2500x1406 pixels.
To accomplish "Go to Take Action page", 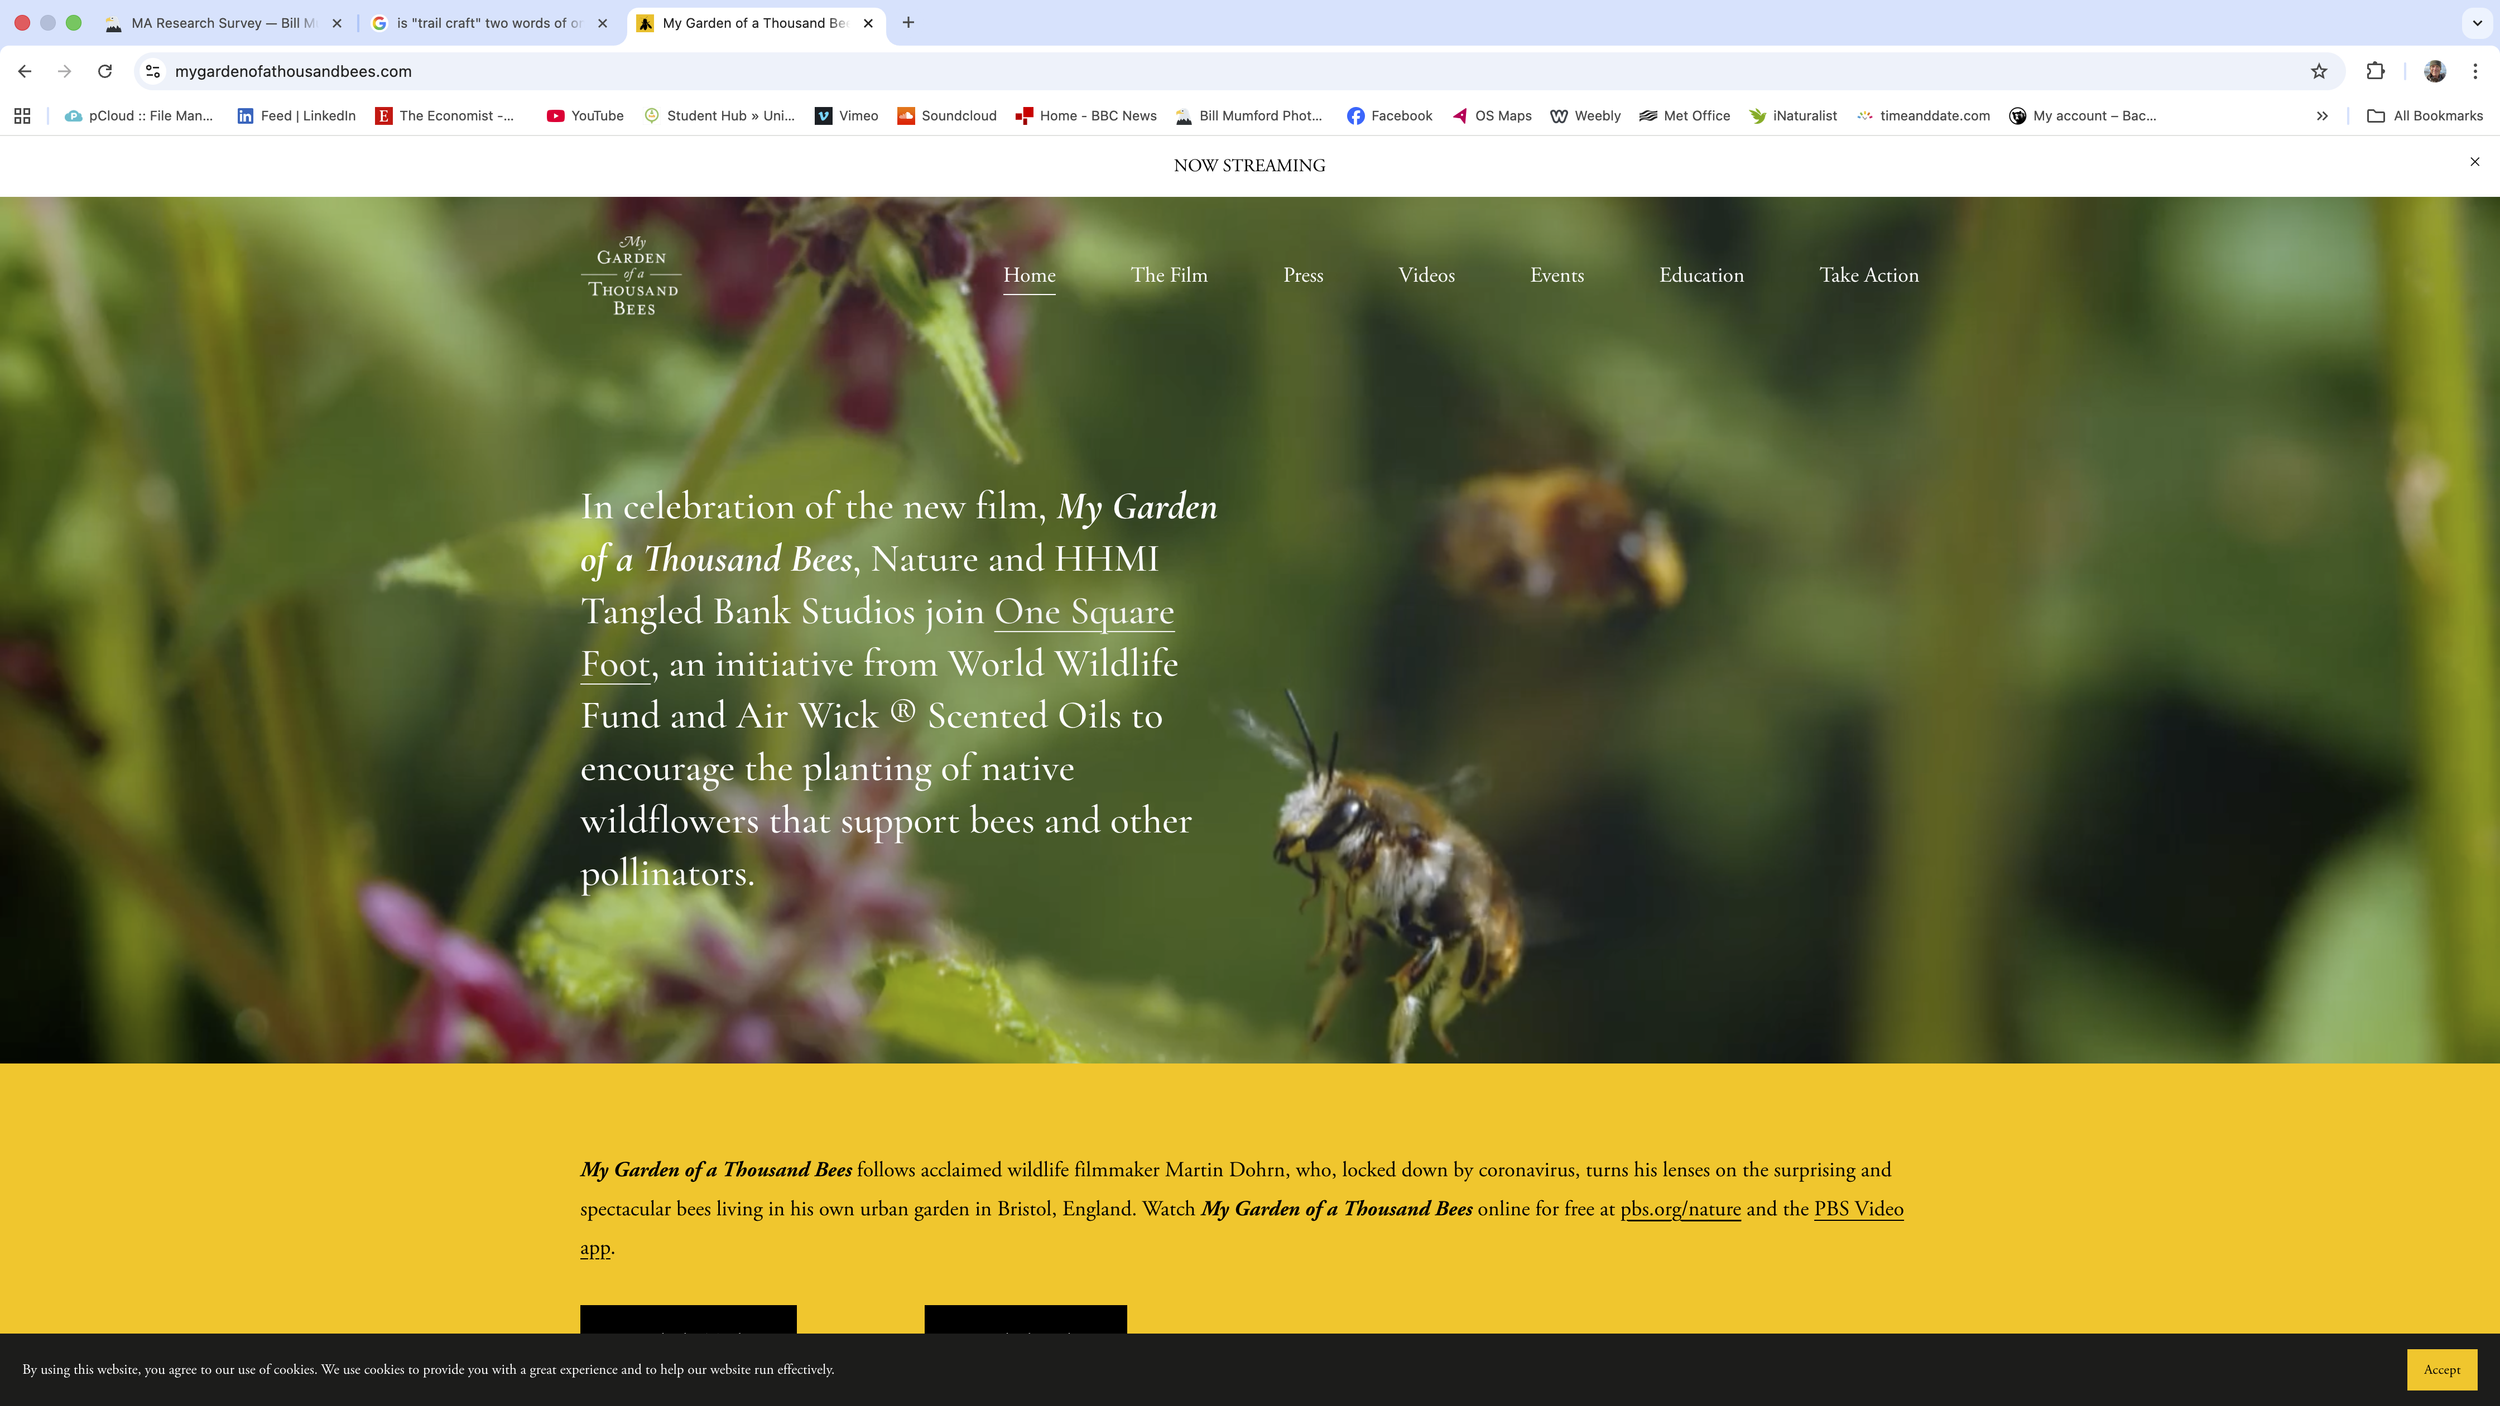I will [x=1868, y=275].
